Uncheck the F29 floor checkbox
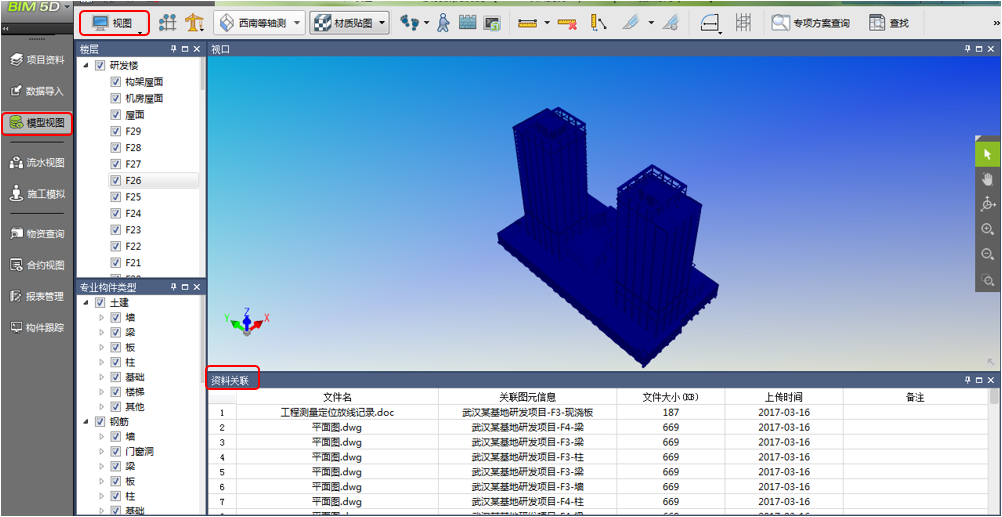Screen dimensions: 1002x517 pyautogui.click(x=116, y=131)
